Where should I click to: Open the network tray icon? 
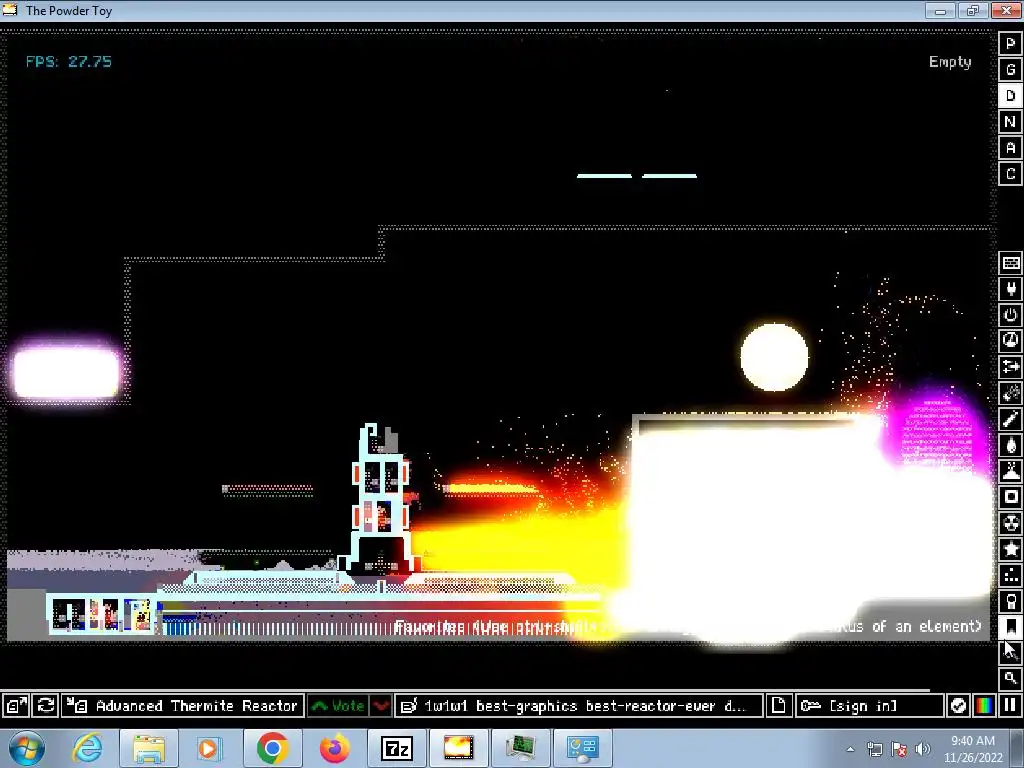874,749
